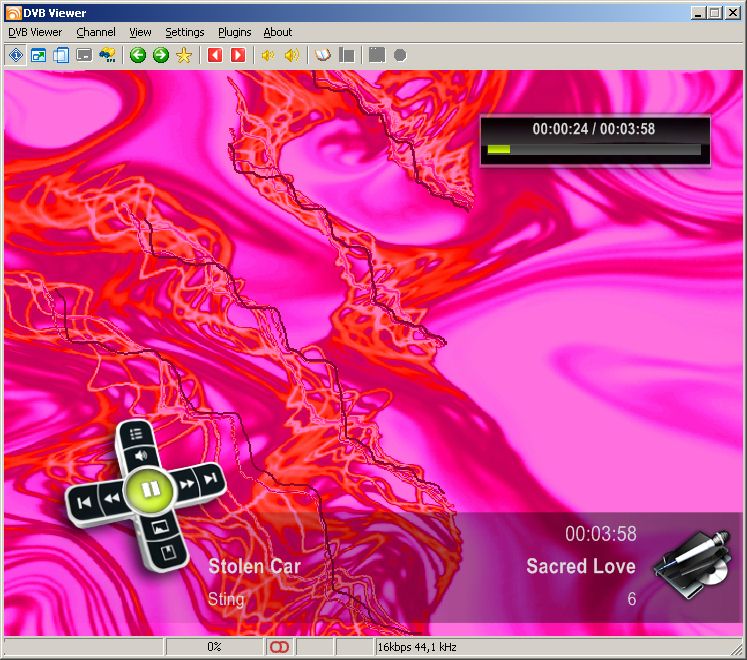Click the binoculars channel scan icon
The width and height of the screenshot is (747, 660).
click(x=107, y=55)
